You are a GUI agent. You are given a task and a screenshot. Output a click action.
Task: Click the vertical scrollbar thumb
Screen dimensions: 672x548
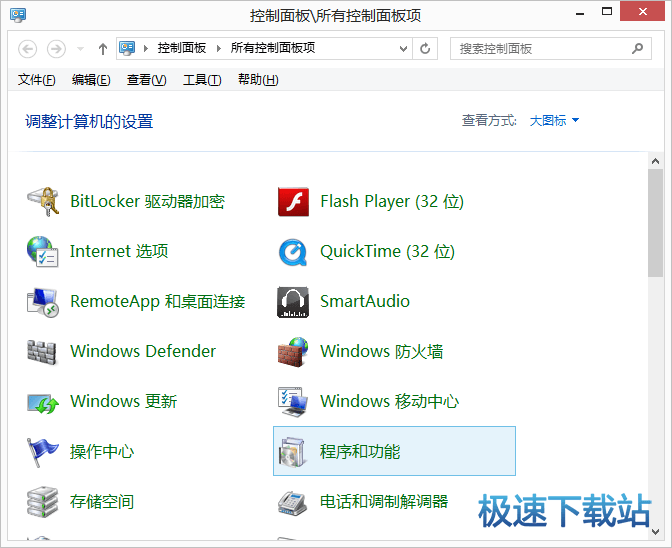pyautogui.click(x=655, y=223)
